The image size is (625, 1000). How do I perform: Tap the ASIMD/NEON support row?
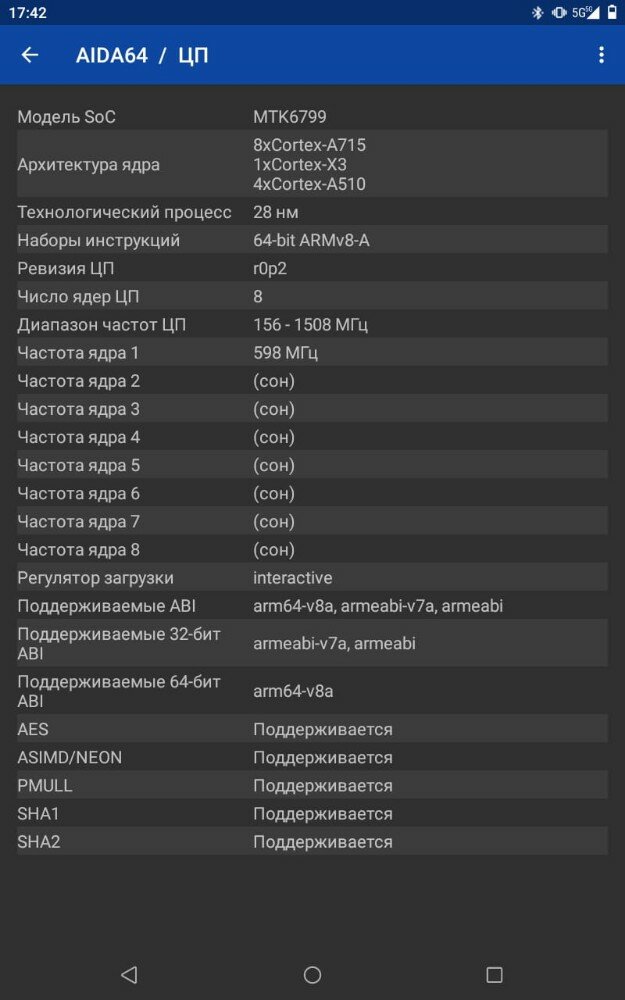(x=312, y=757)
